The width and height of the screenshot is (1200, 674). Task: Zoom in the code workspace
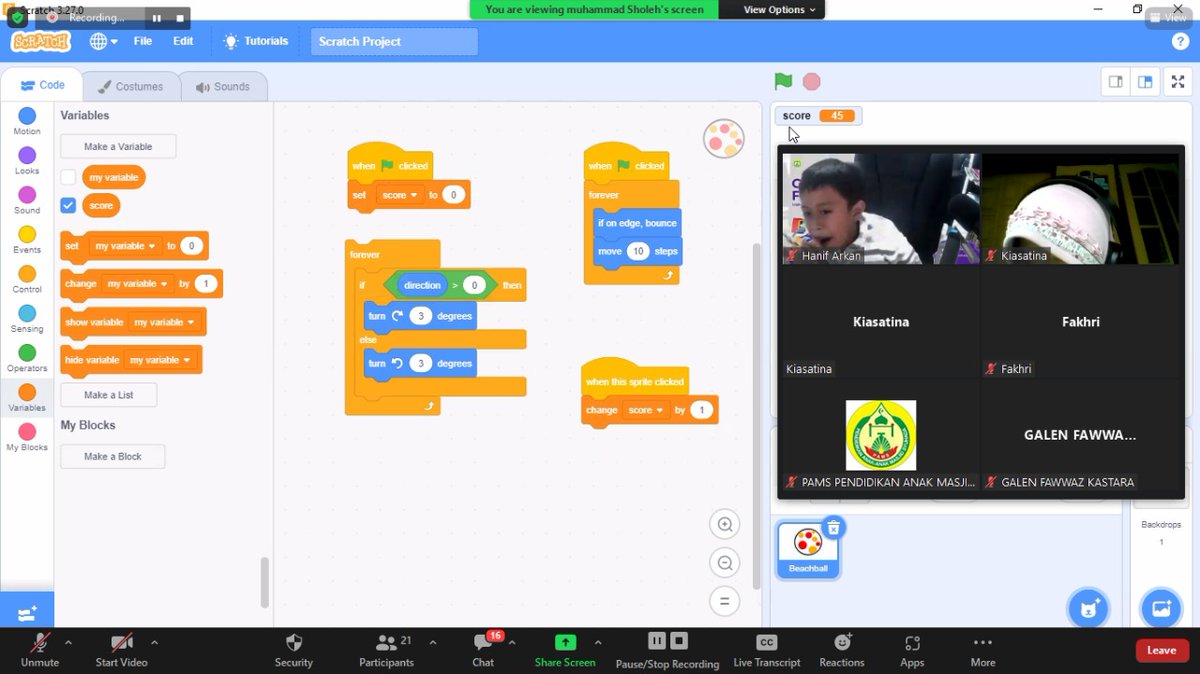pos(724,524)
